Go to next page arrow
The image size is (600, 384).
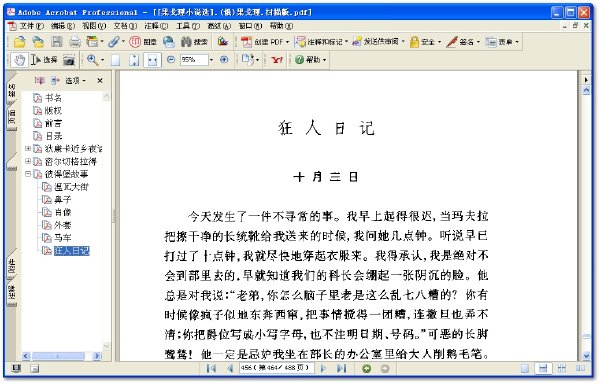point(323,368)
